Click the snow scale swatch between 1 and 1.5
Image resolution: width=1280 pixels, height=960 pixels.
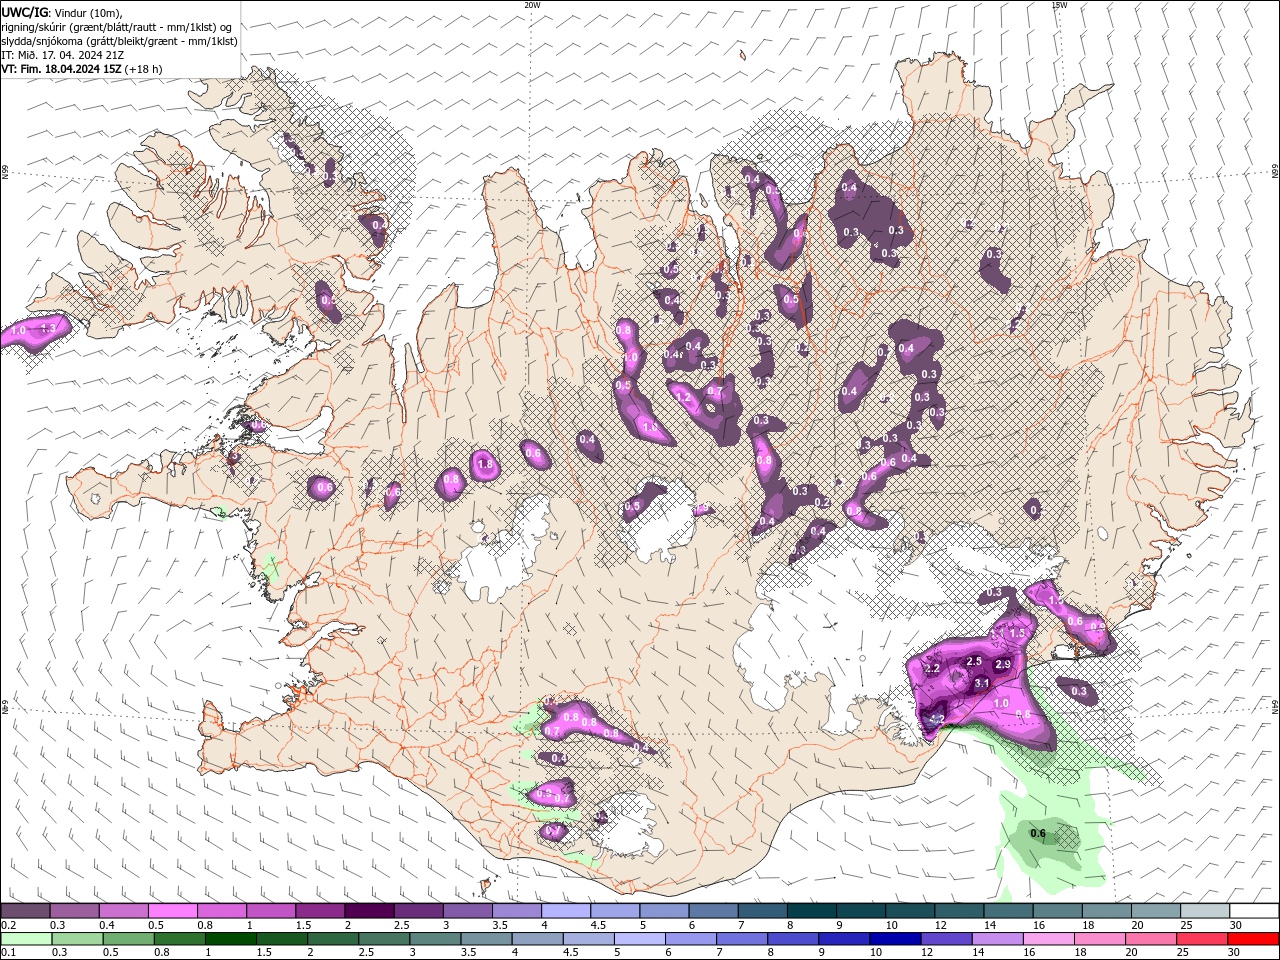[x=271, y=911]
